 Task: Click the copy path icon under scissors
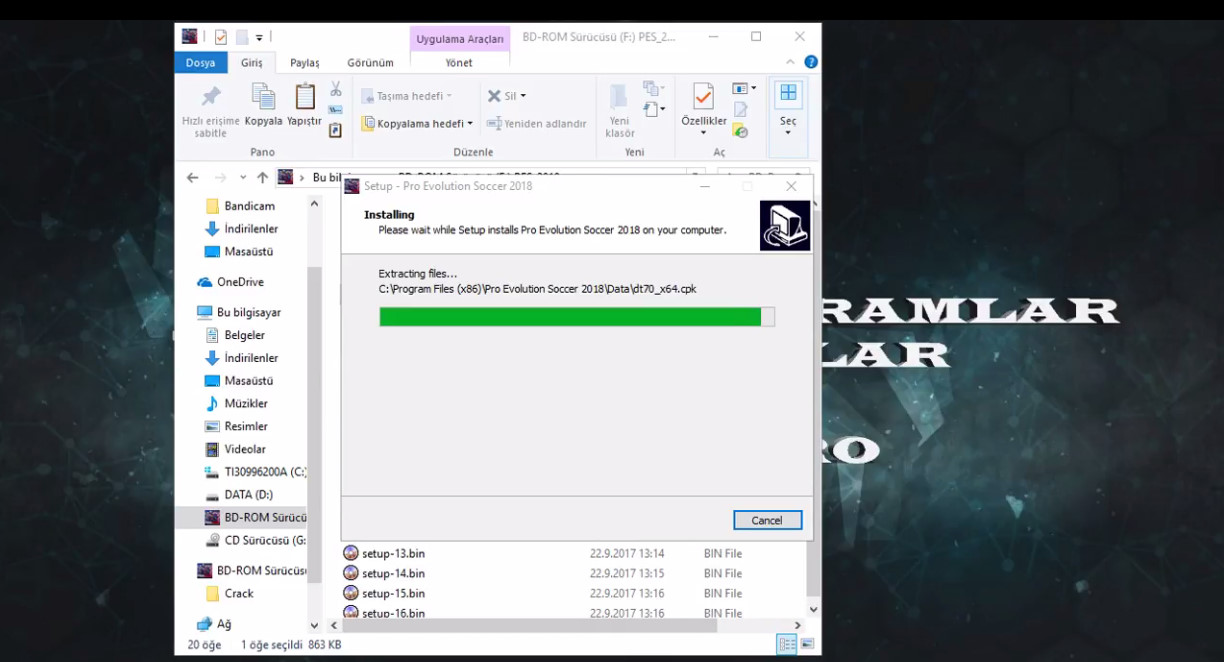pyautogui.click(x=336, y=109)
